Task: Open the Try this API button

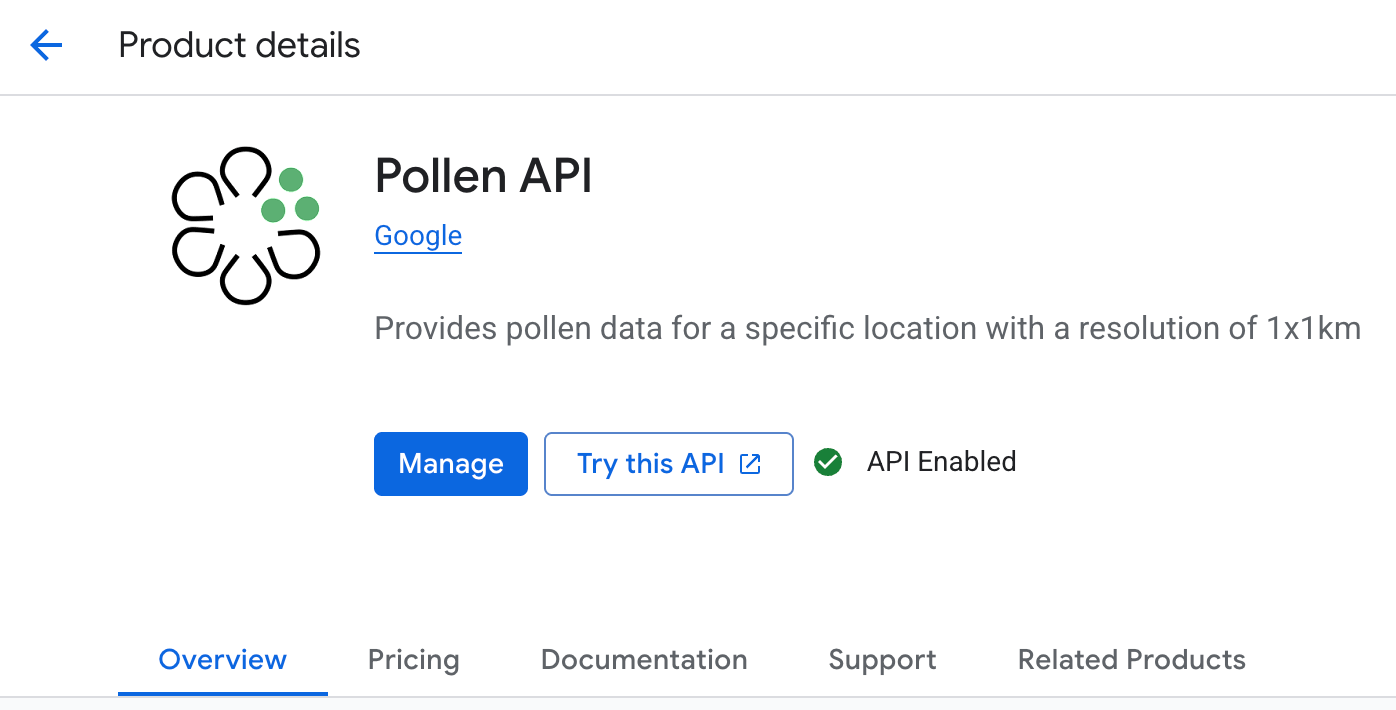Action: 651,464
